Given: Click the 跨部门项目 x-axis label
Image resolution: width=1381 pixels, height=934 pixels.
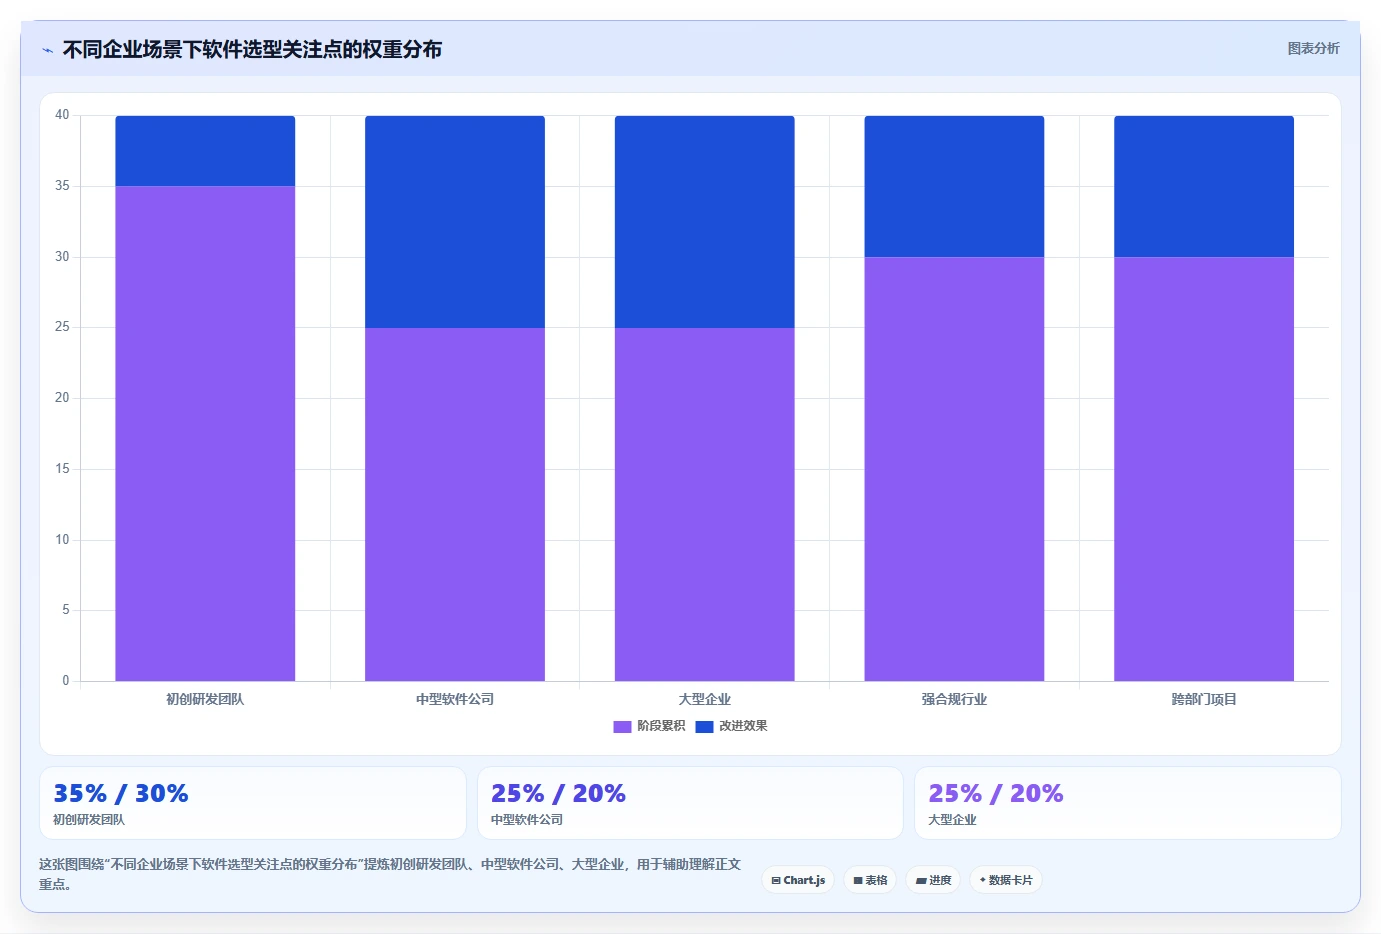Looking at the screenshot, I should [1204, 699].
